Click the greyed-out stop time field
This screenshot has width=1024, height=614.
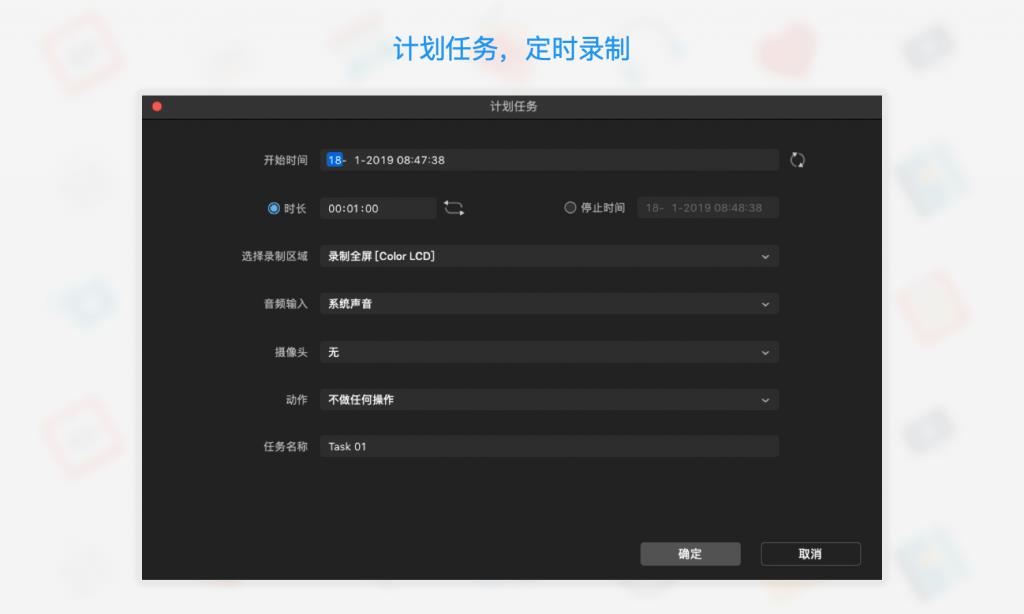click(707, 208)
